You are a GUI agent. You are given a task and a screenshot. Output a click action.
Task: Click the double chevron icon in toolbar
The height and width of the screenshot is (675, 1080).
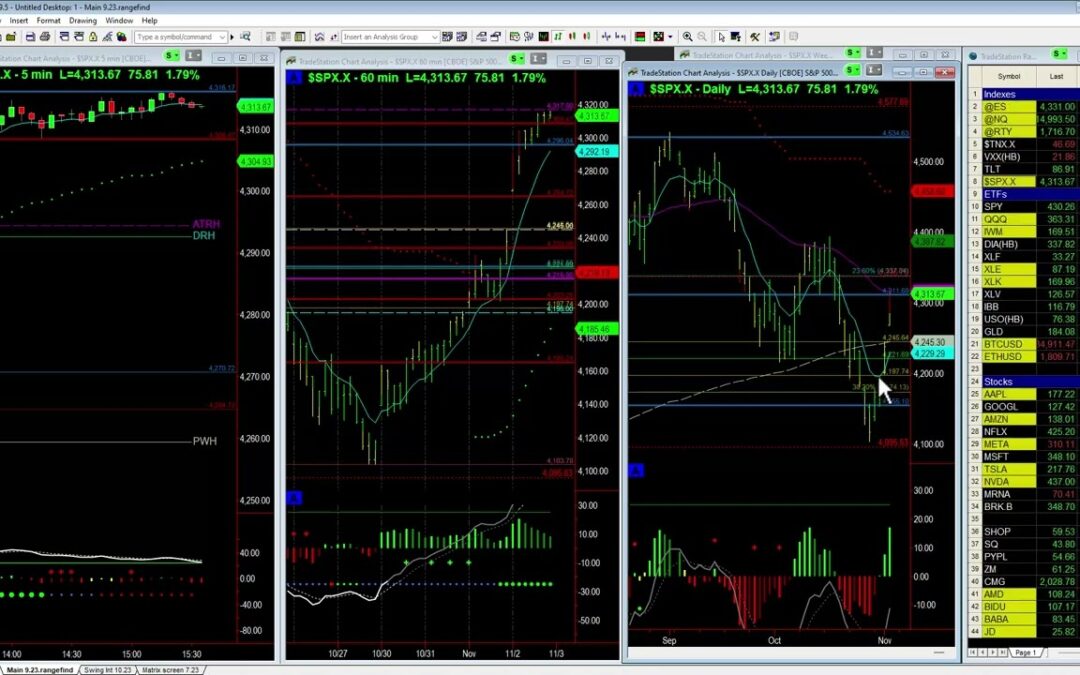point(320,37)
